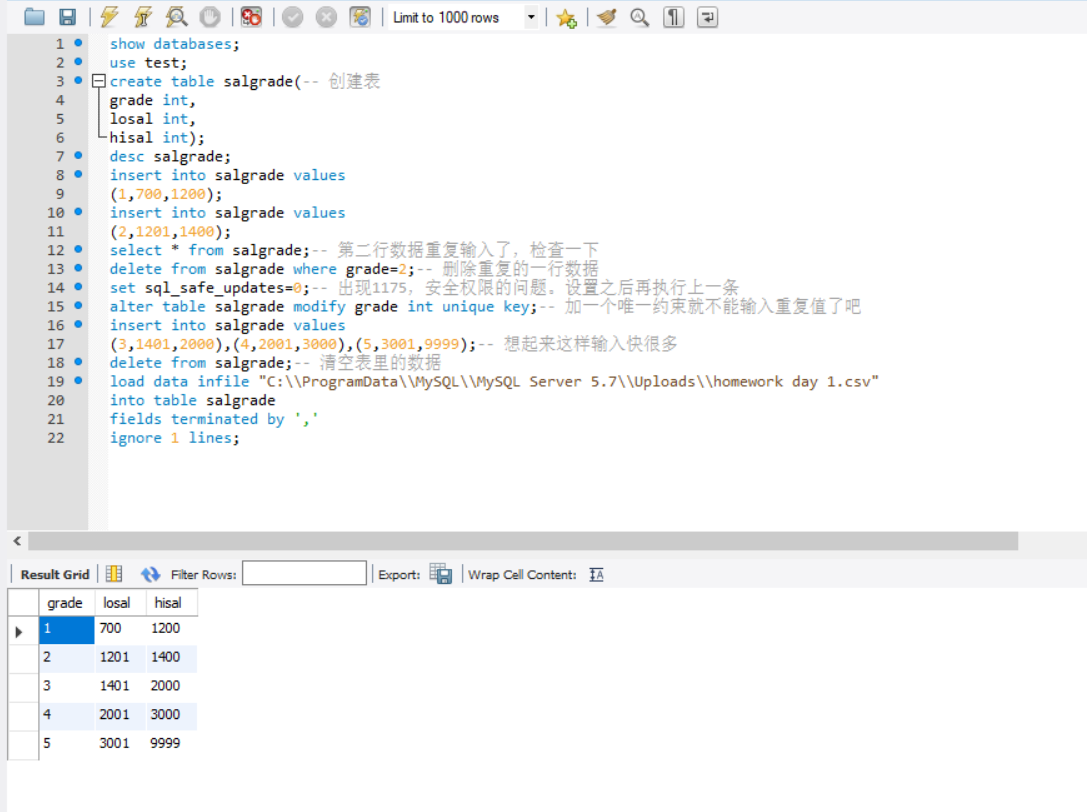Execute the query with the lightning bolt icon
This screenshot has height=812, width=1087.
110,17
